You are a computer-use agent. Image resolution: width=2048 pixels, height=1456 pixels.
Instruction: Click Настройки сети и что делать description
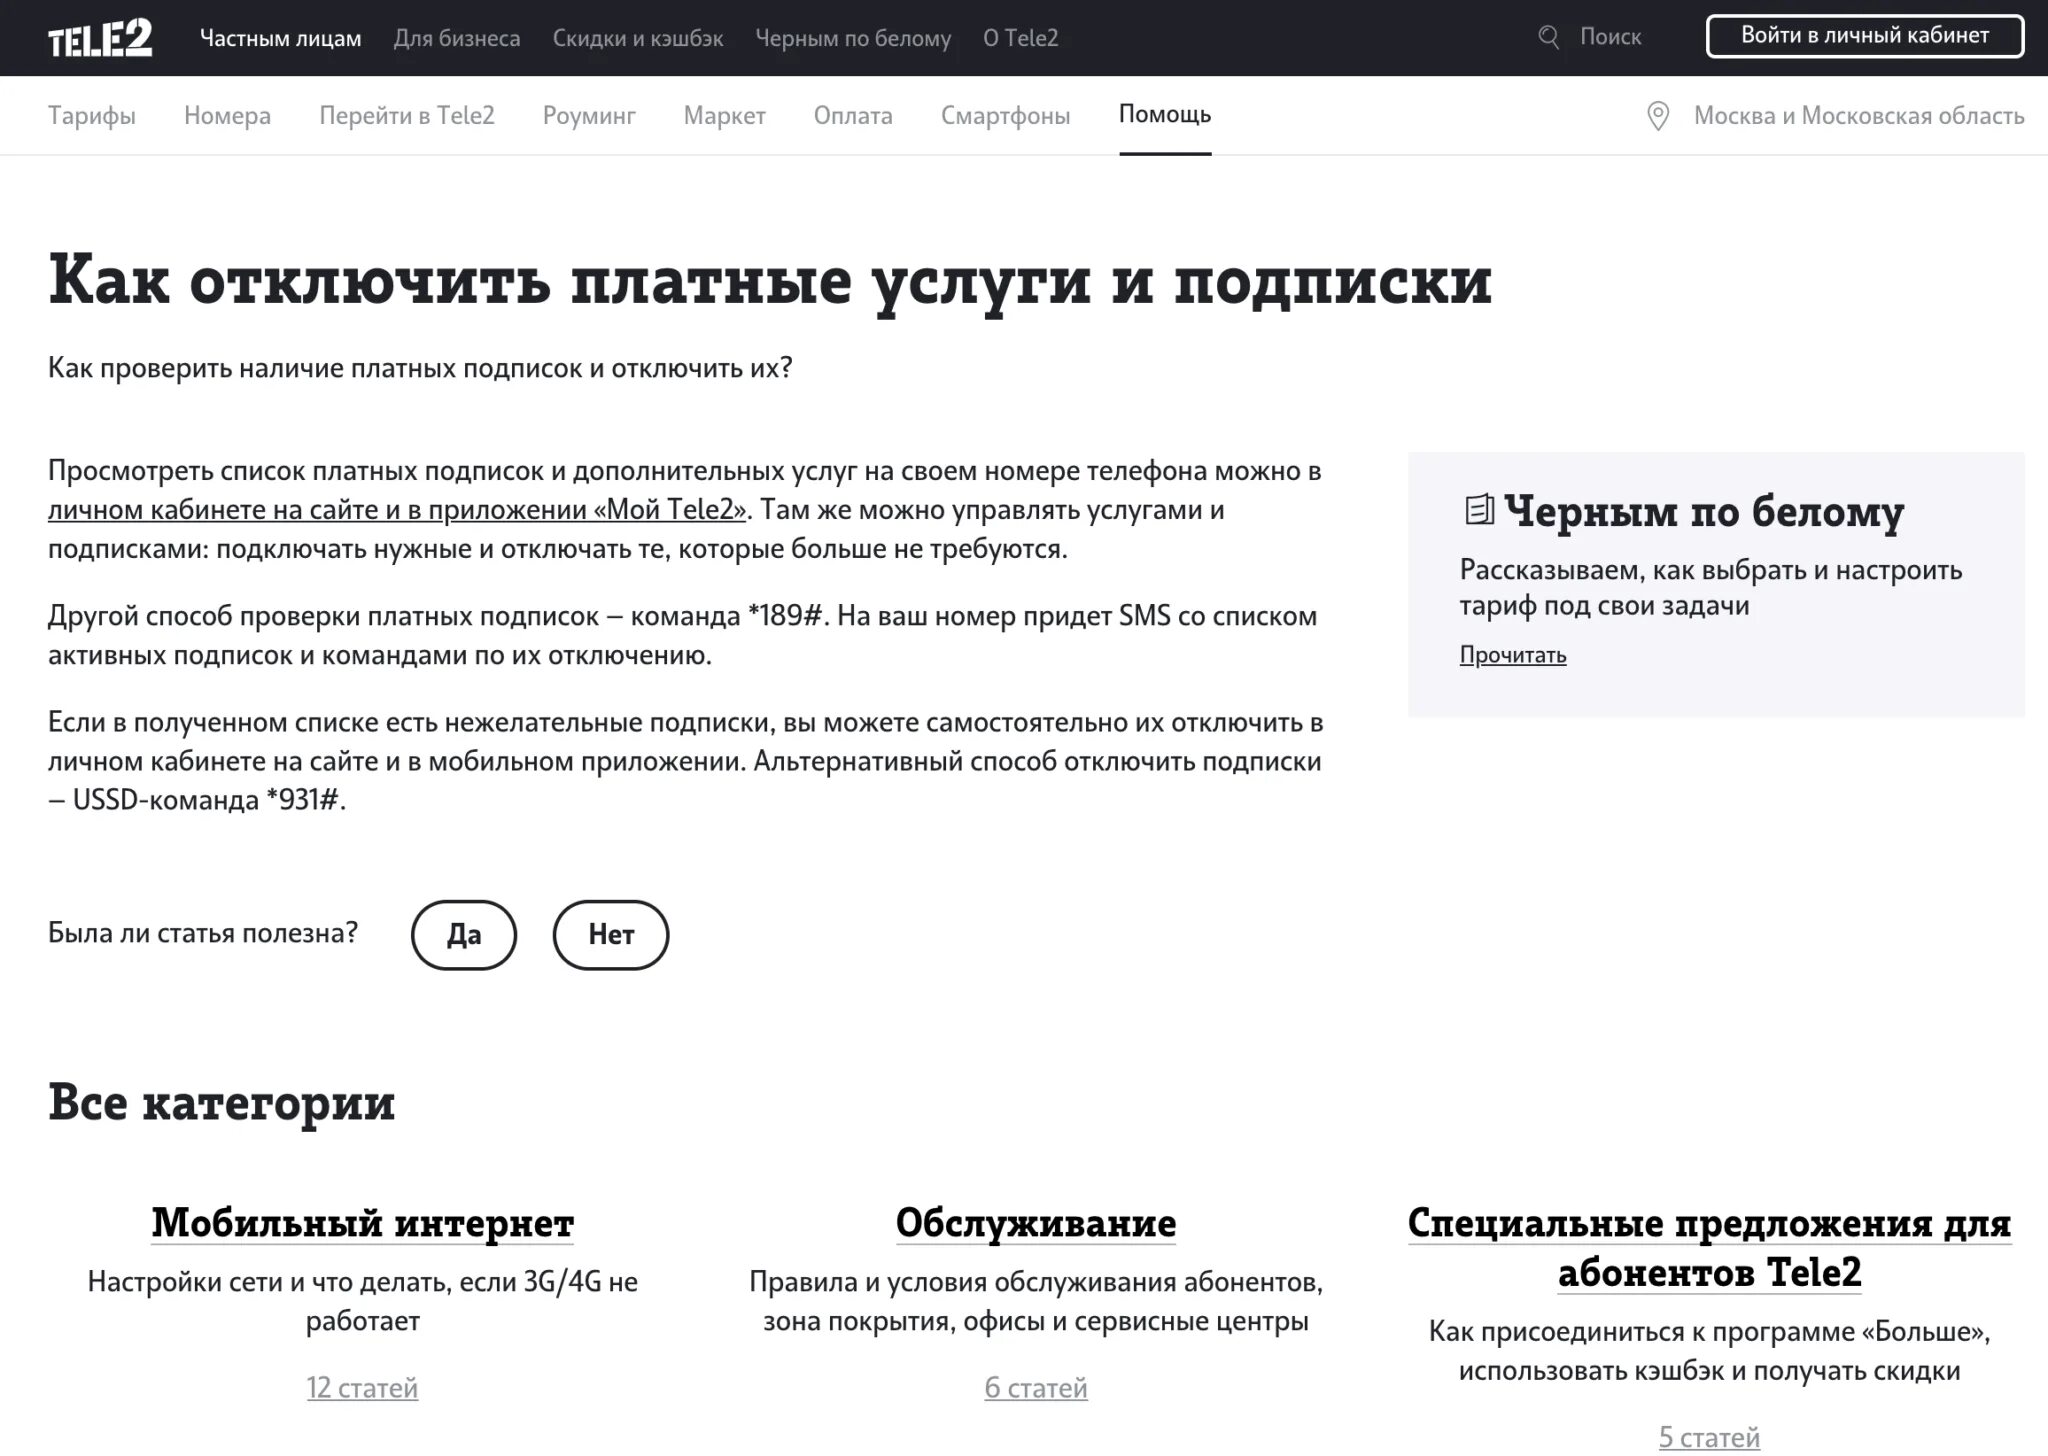(x=363, y=1301)
